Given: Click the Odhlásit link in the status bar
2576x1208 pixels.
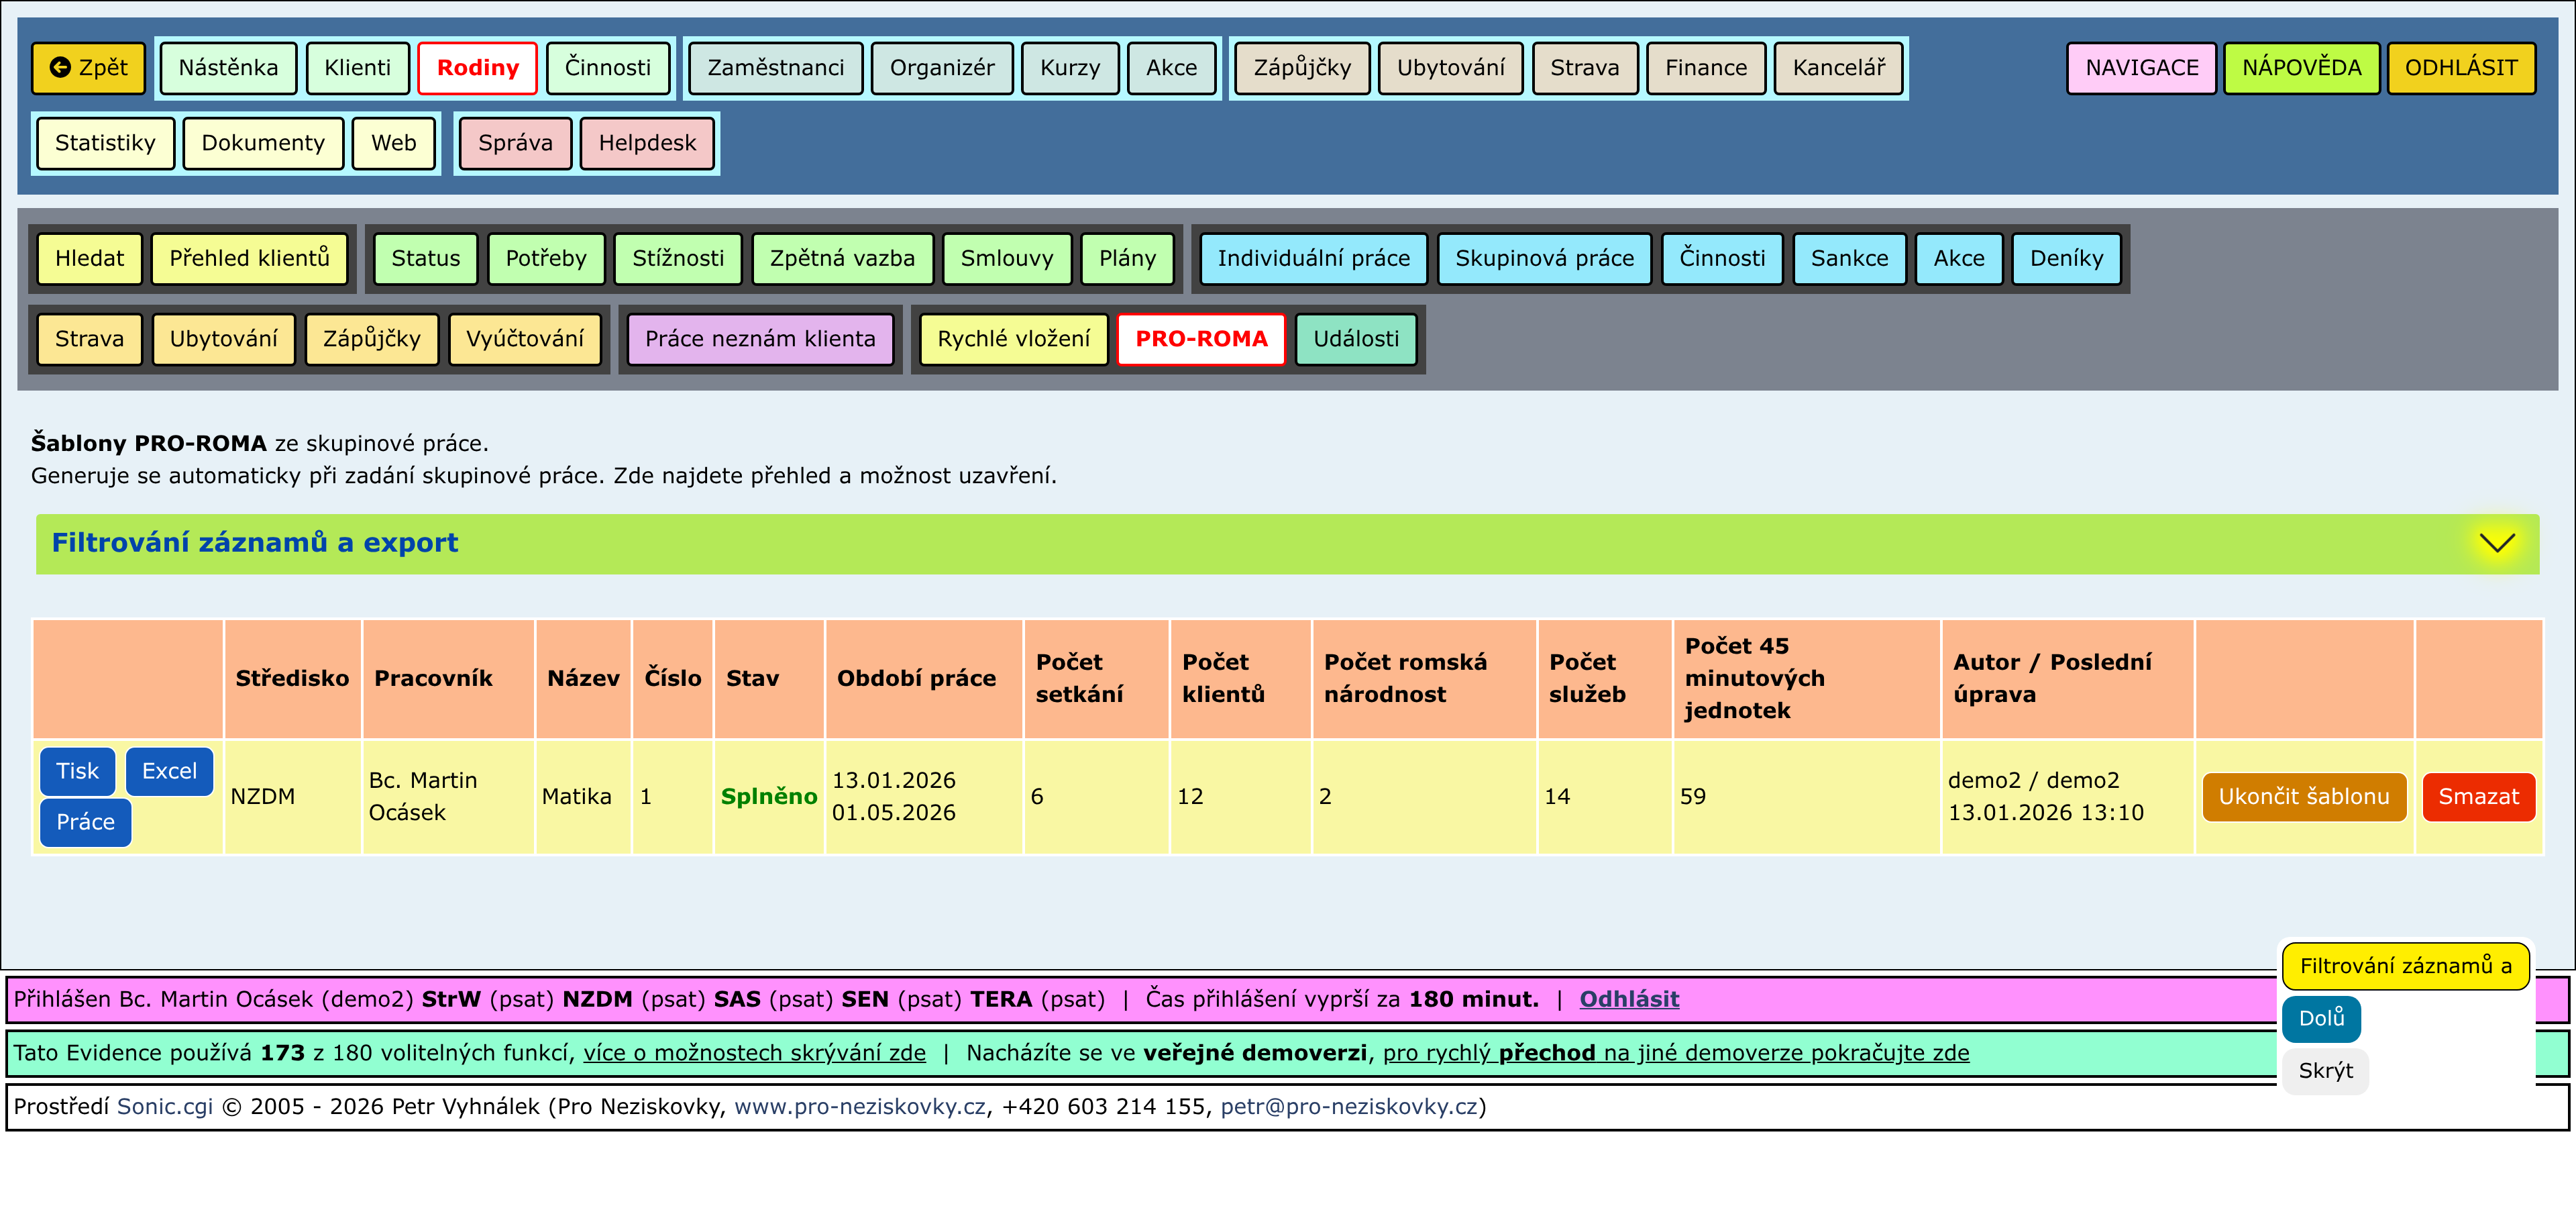Looking at the screenshot, I should point(1628,999).
